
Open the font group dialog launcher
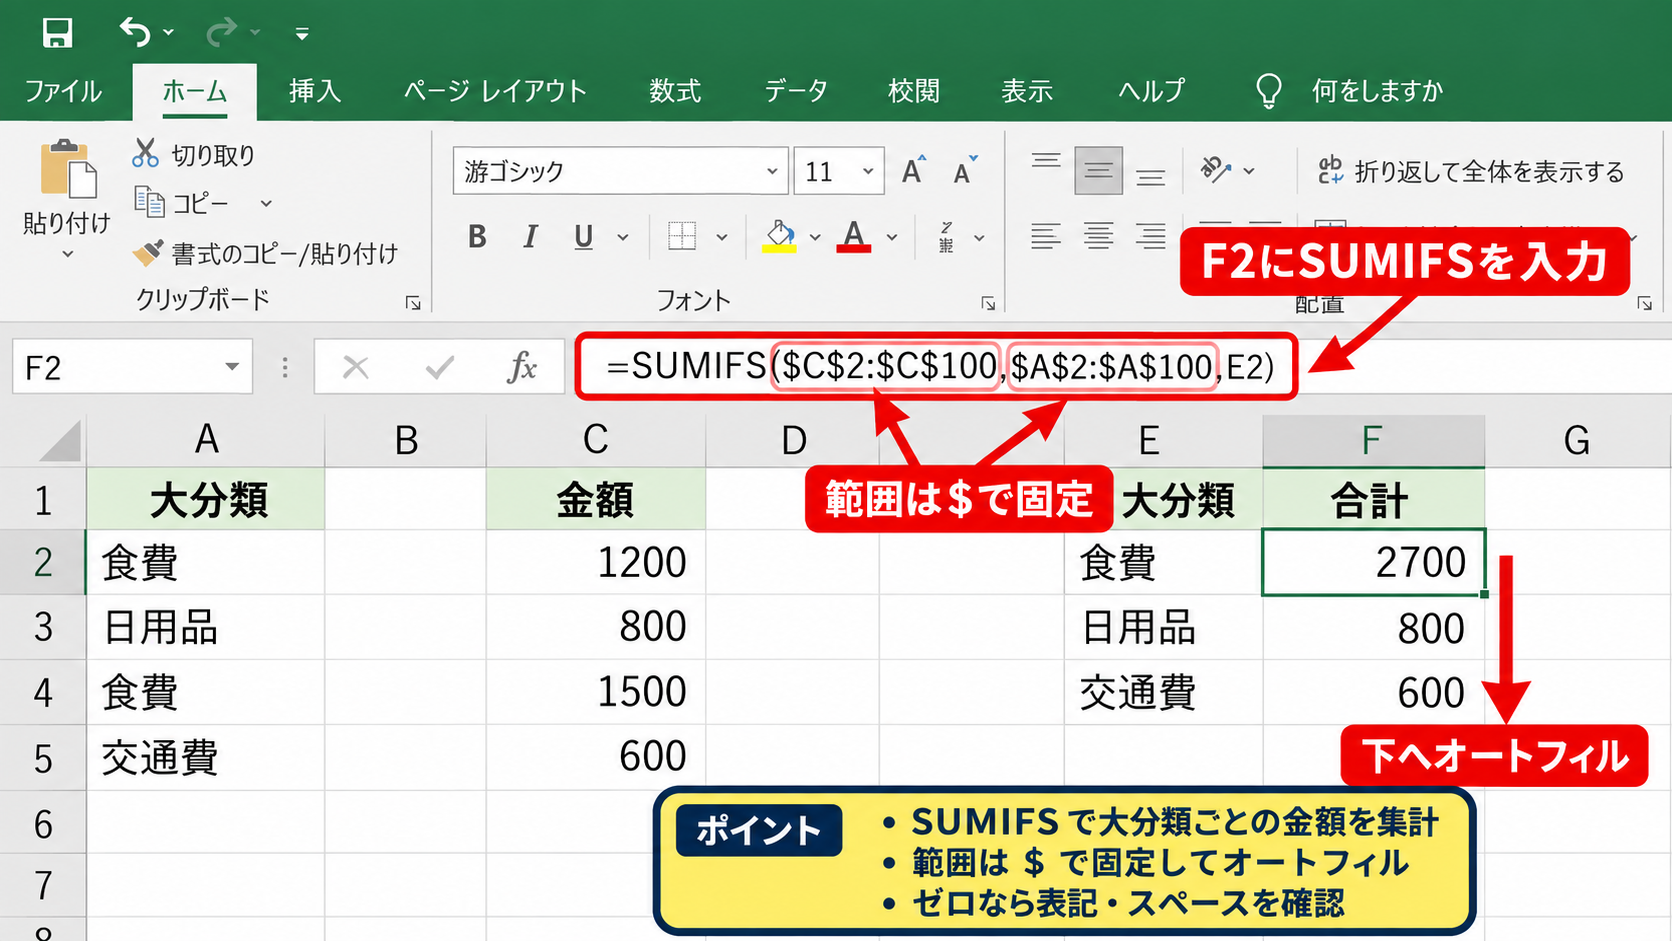tap(988, 303)
